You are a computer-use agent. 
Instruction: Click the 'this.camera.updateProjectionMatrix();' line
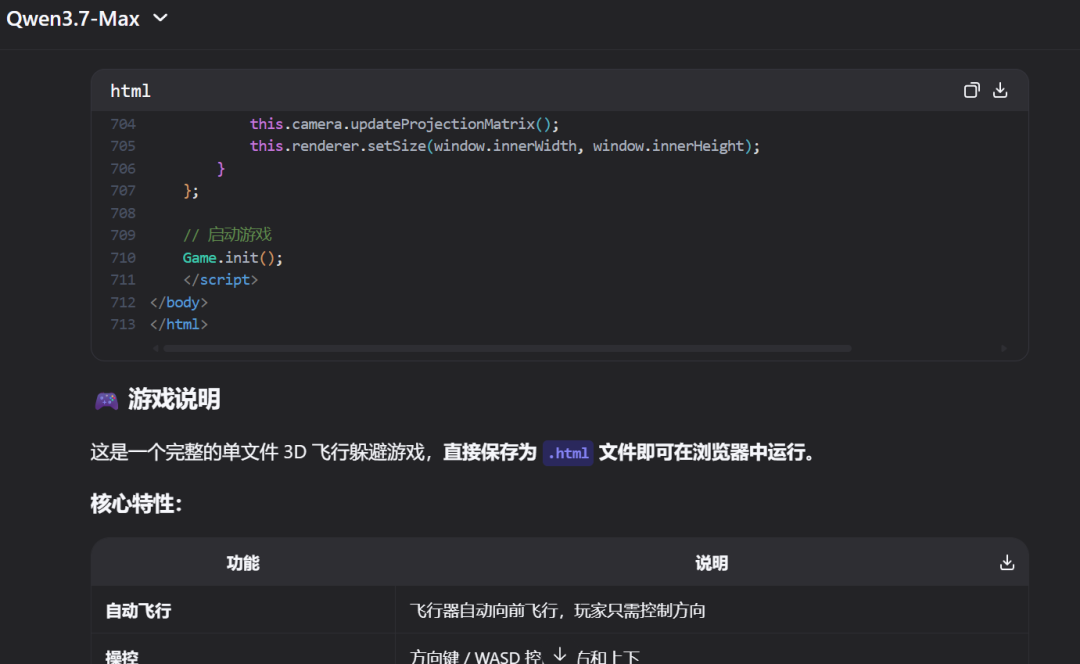(404, 124)
